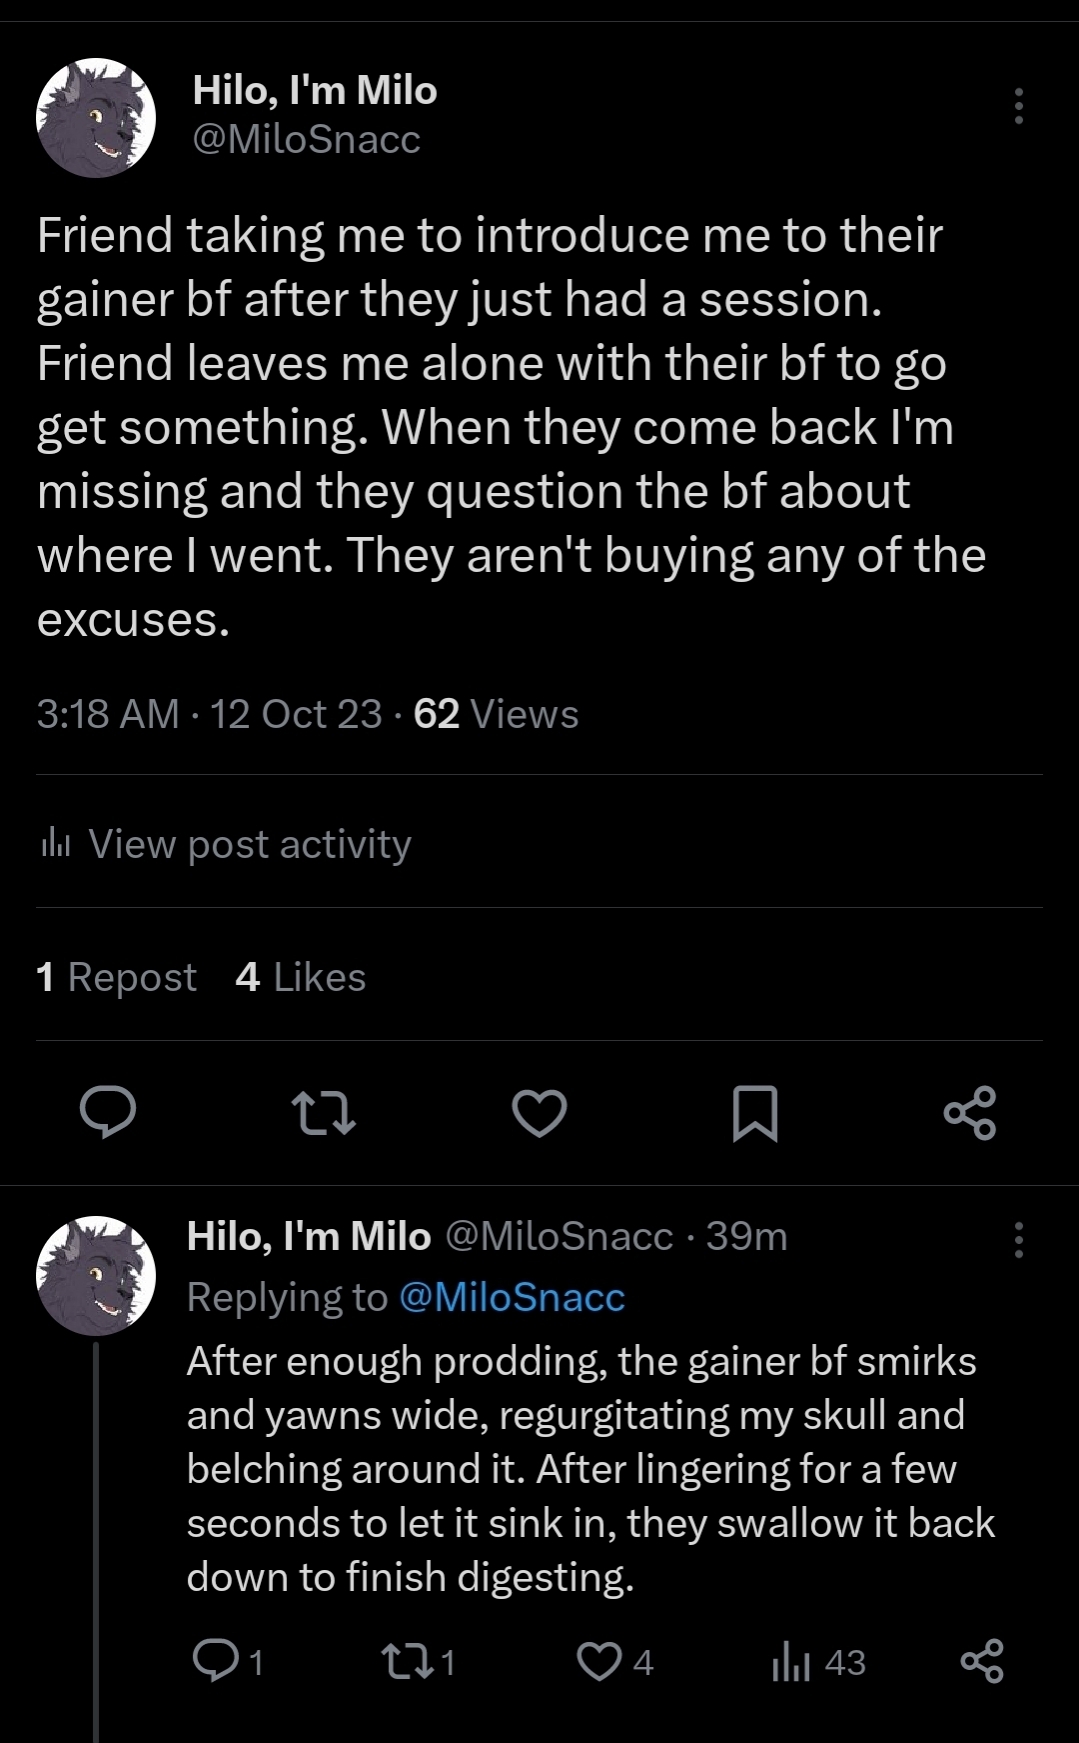The width and height of the screenshot is (1079, 1743).
Task: Open View post activity
Action: 249,844
